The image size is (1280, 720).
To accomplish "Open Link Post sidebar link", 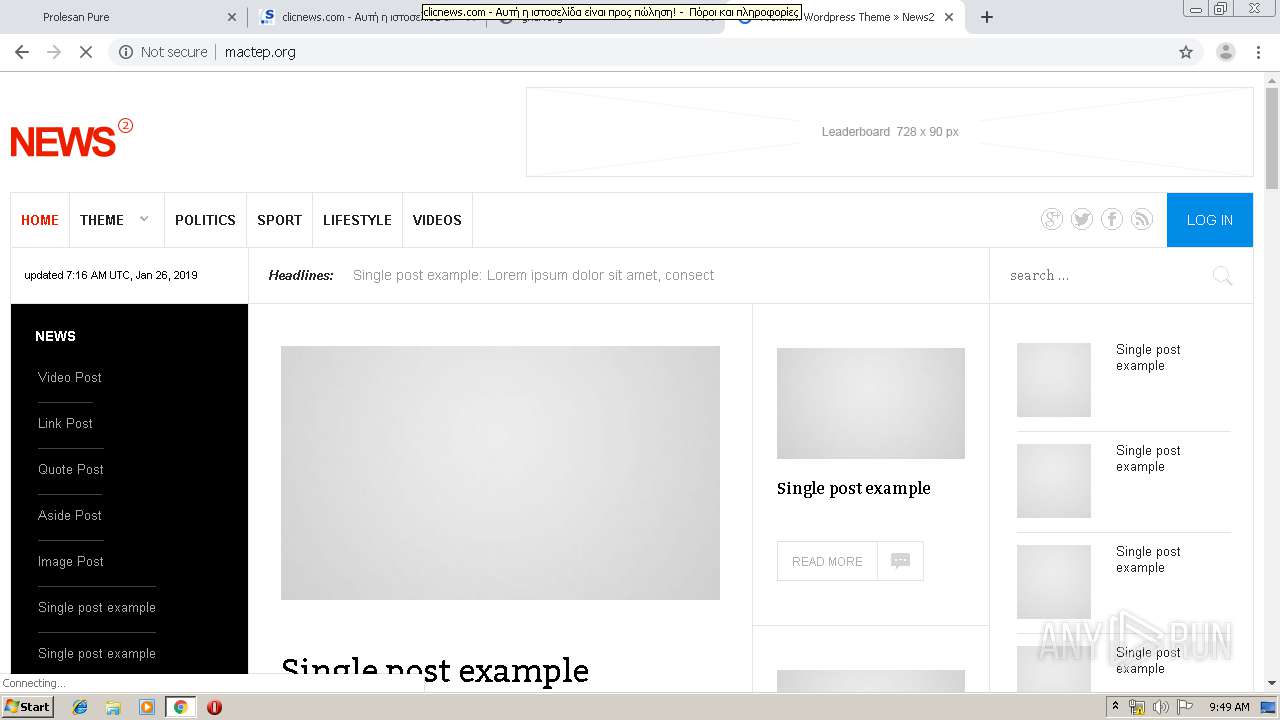I will 65,423.
